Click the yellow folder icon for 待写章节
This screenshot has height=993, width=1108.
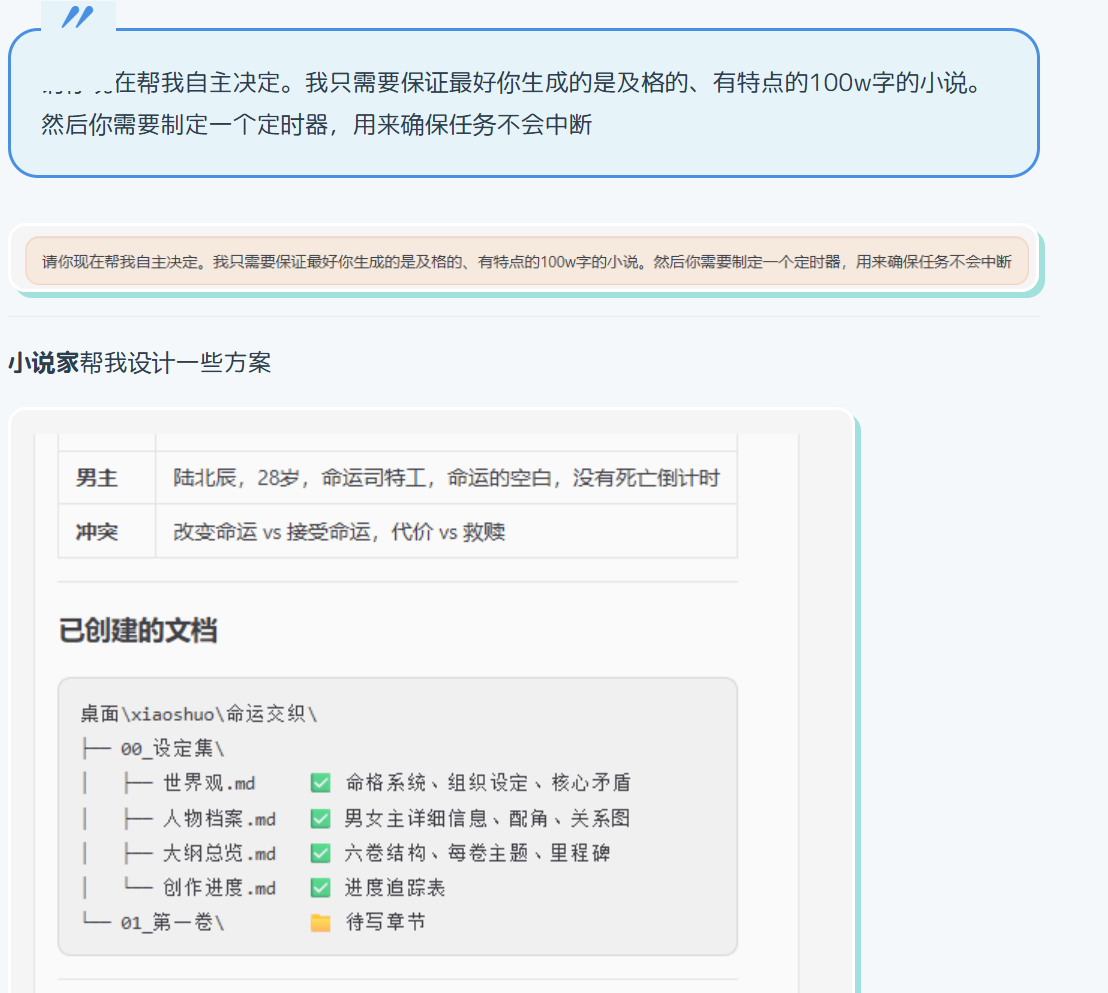click(x=320, y=922)
